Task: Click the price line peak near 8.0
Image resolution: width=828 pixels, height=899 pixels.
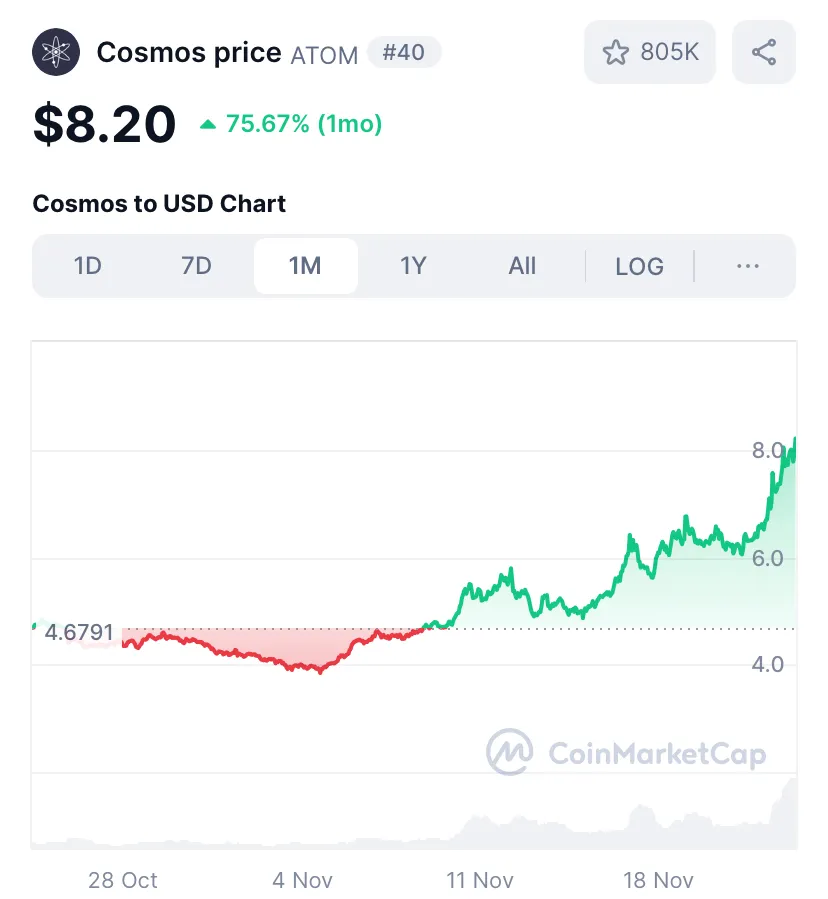Action: [794, 440]
